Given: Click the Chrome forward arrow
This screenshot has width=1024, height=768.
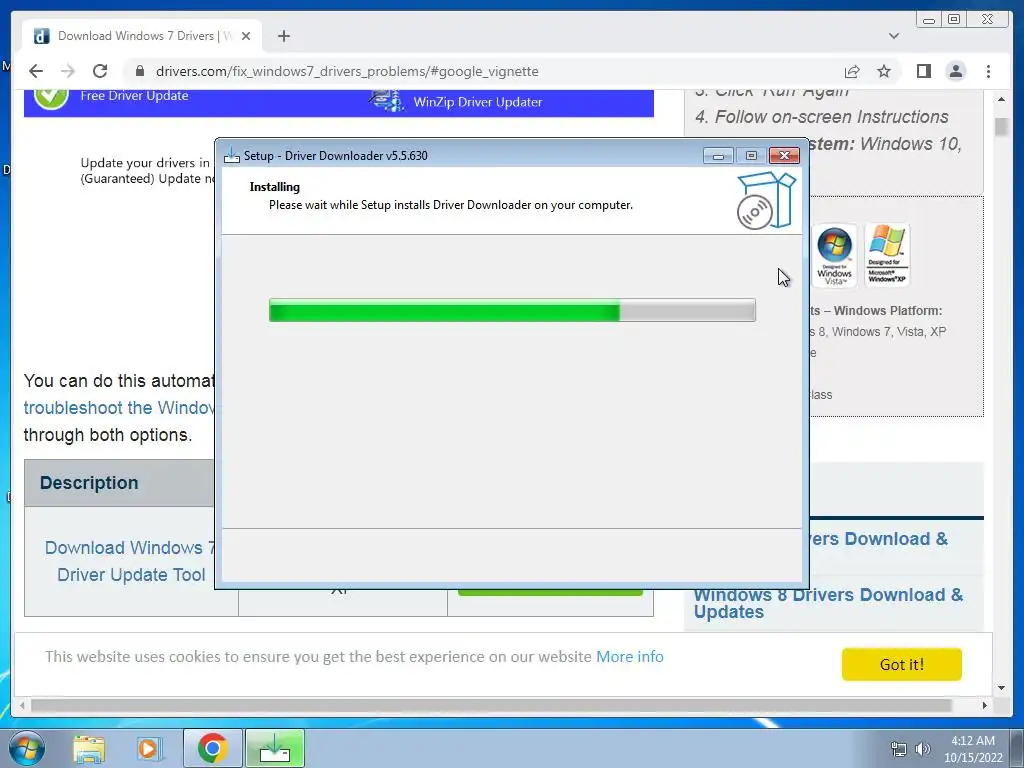Looking at the screenshot, I should point(67,71).
